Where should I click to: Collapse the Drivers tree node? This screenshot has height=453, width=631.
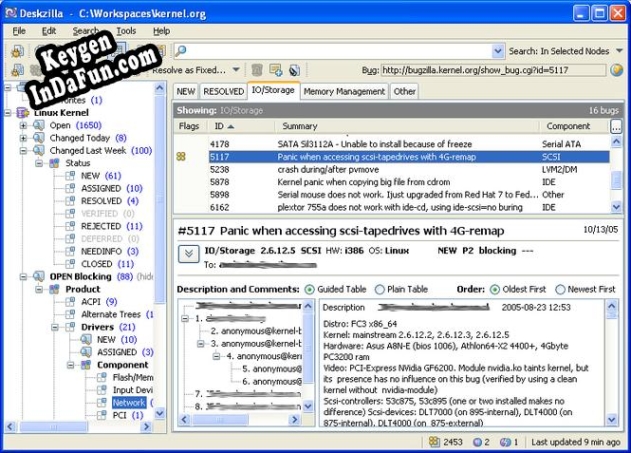tap(55, 327)
